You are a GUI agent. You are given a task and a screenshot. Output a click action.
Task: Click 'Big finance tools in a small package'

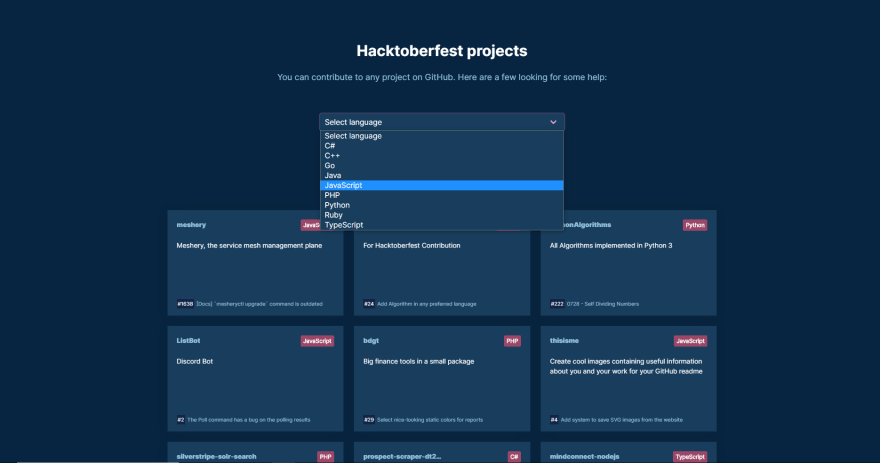419,361
